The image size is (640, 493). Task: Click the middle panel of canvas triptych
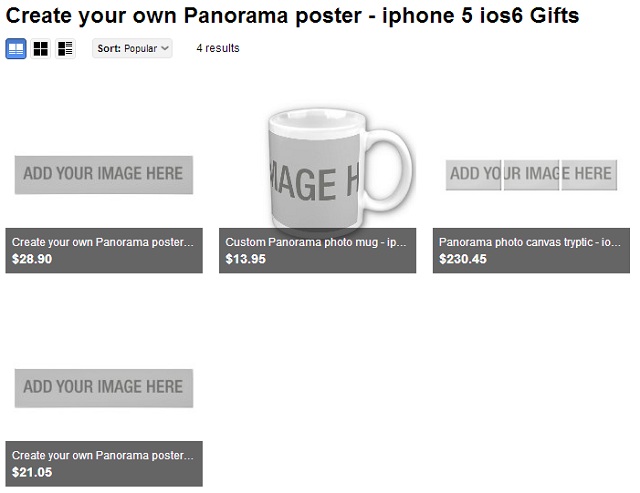tap(531, 174)
